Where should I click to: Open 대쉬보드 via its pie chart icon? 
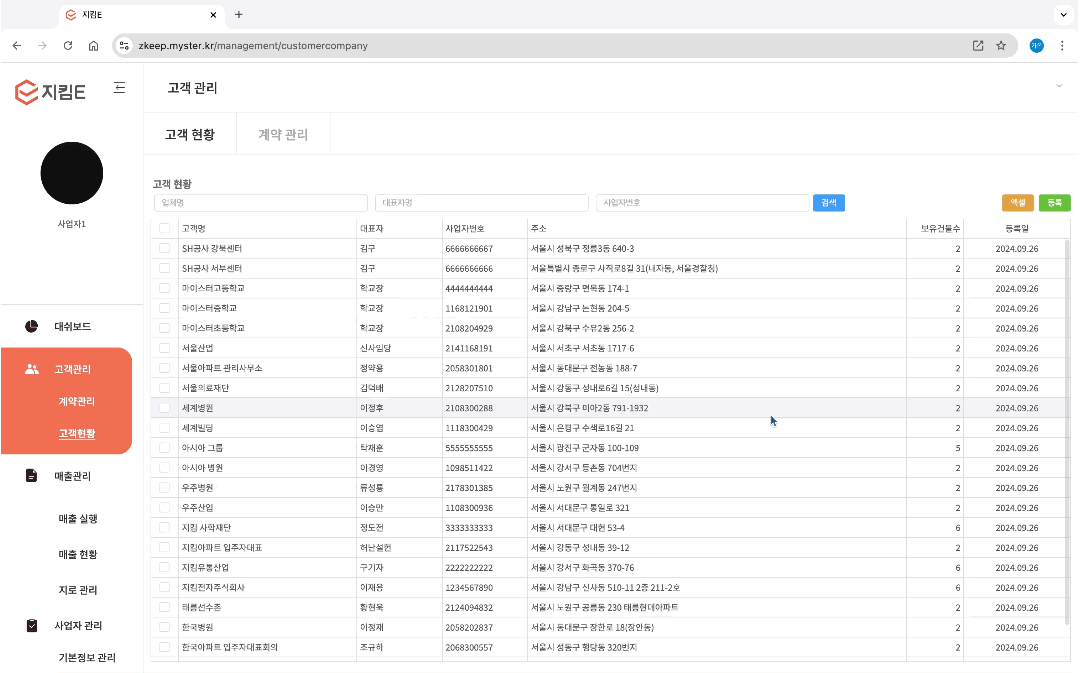[32, 327]
